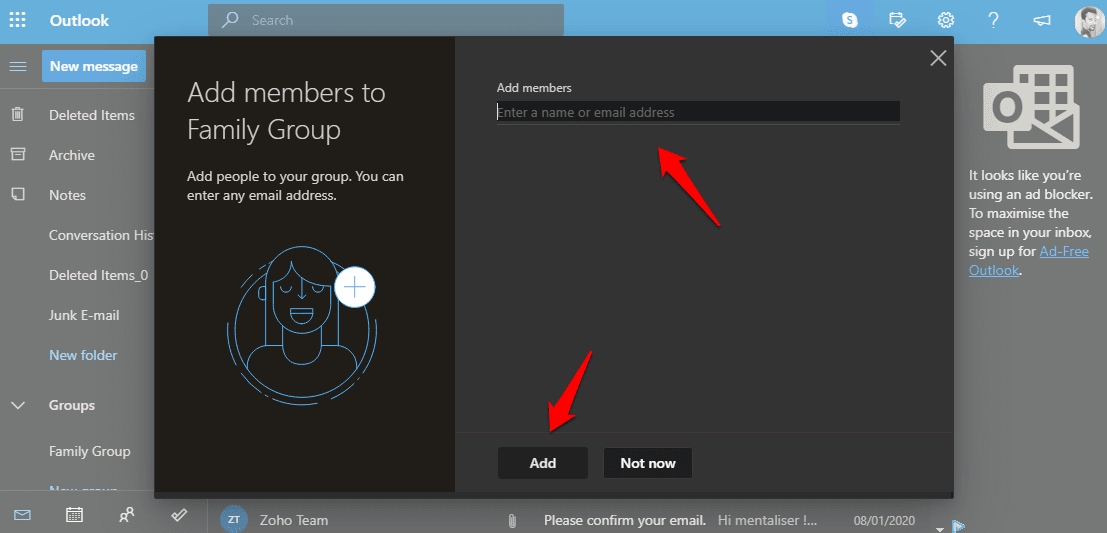Open the Family Group entry

coord(90,451)
